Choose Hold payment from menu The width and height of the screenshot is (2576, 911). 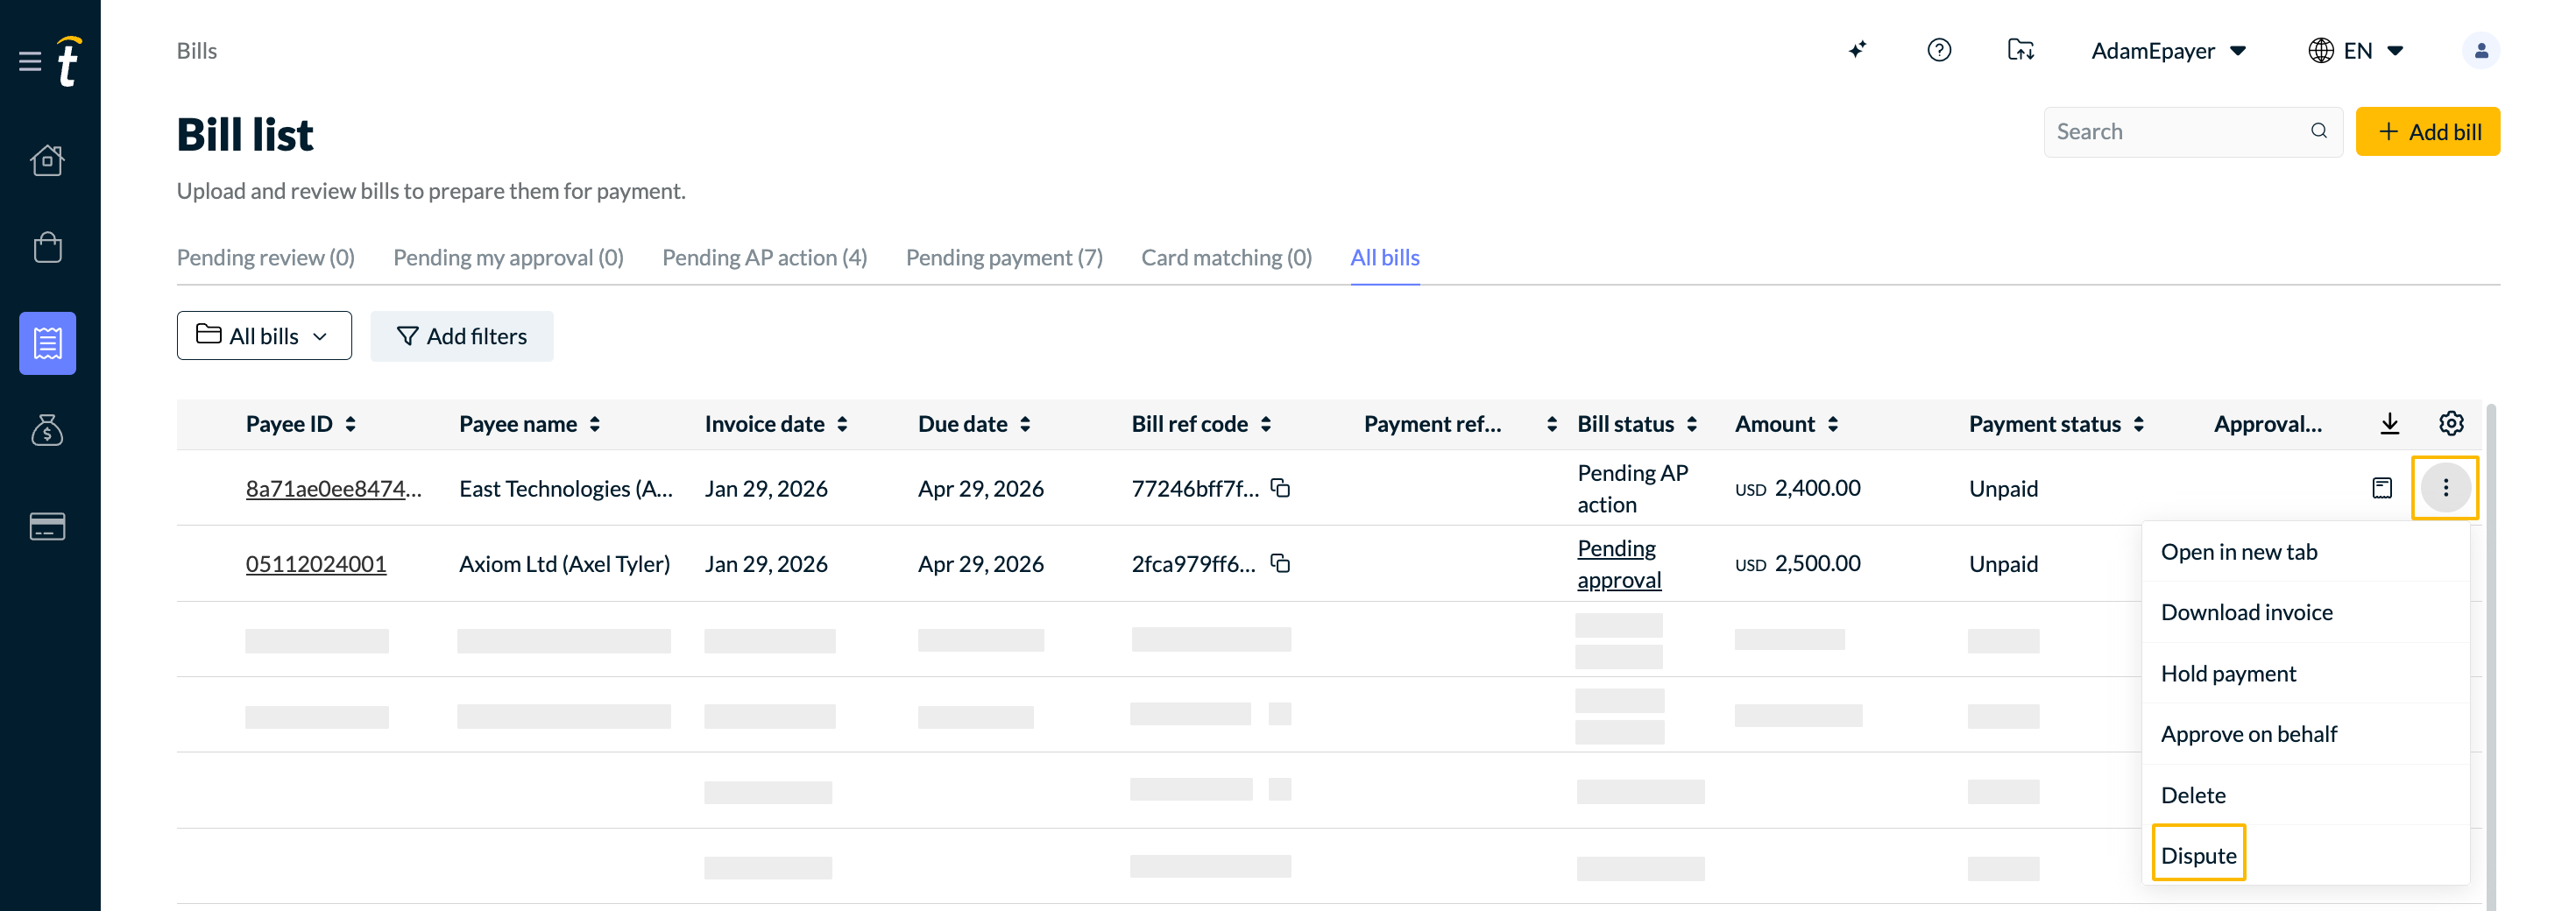2305,673
